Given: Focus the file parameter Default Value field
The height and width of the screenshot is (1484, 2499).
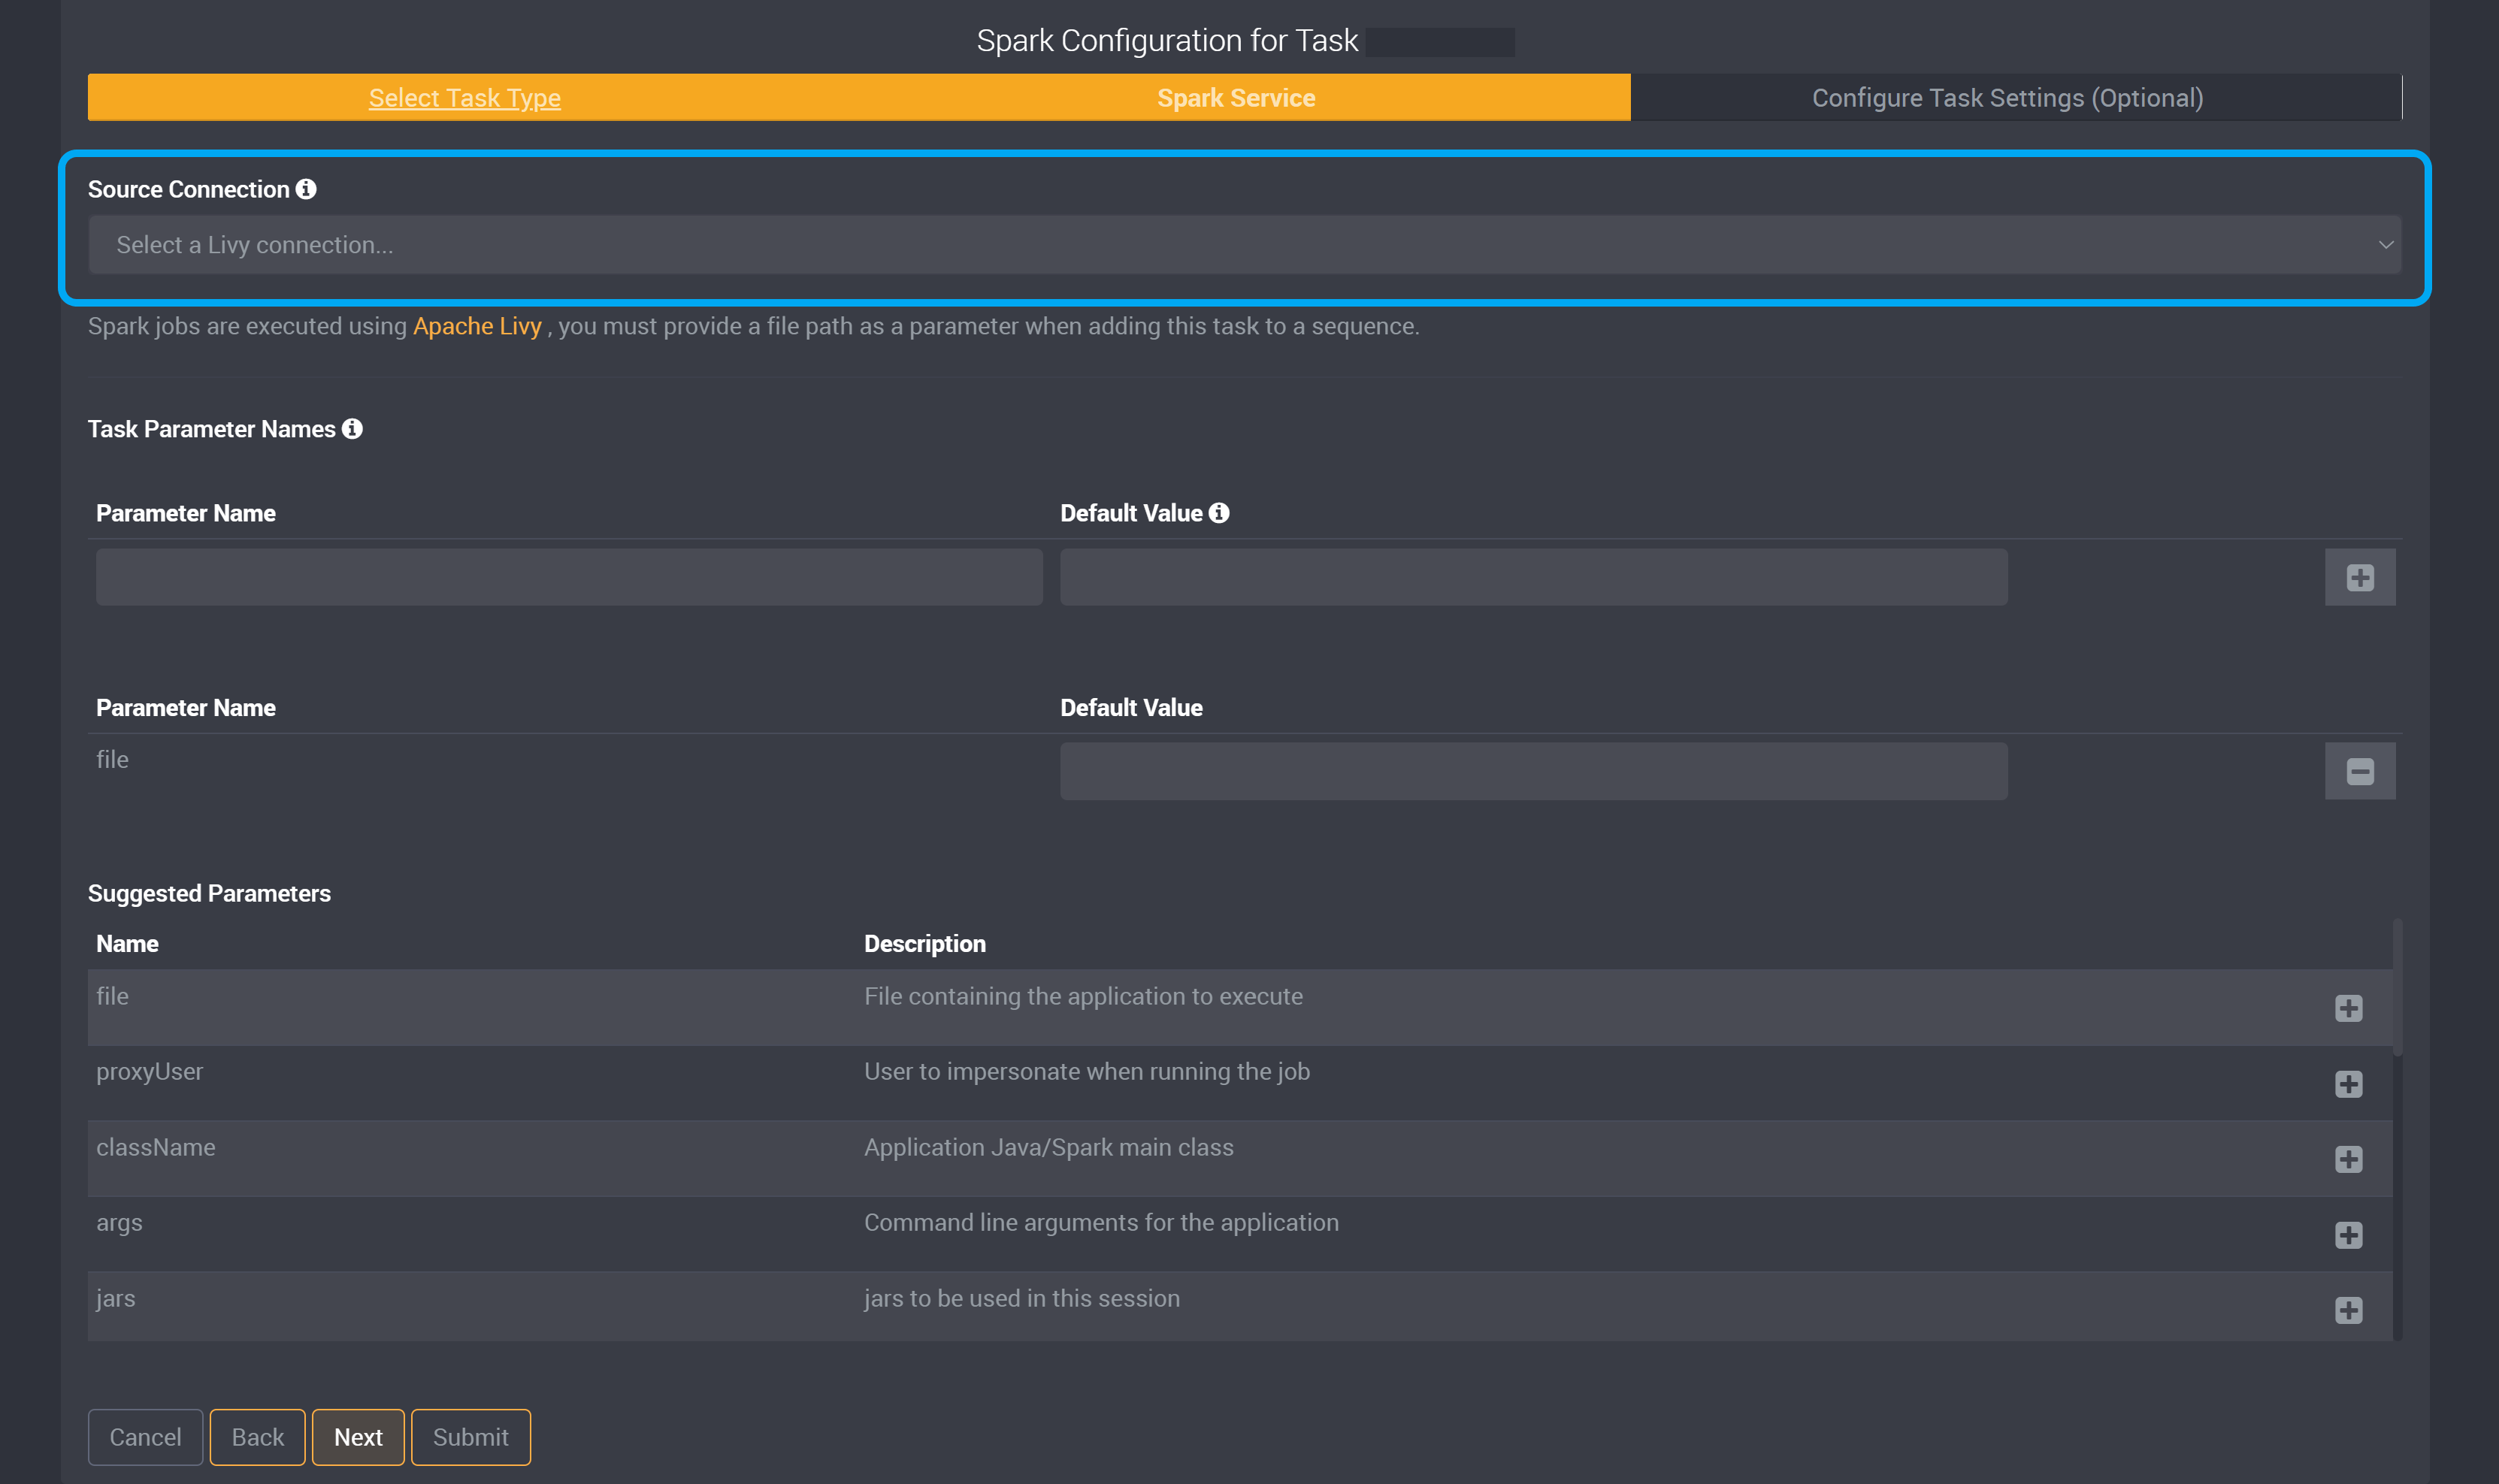Looking at the screenshot, I should 1533,771.
